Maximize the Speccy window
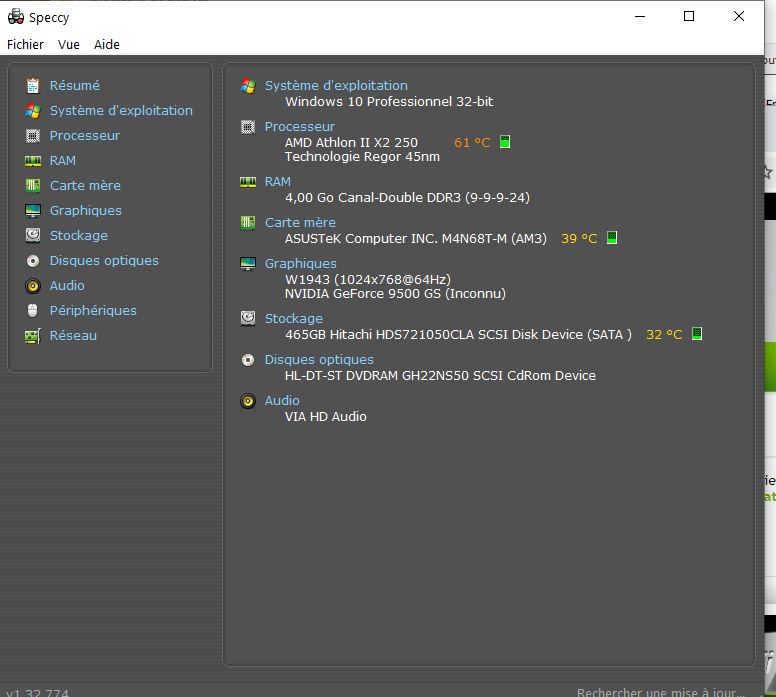This screenshot has width=776, height=697. tap(689, 16)
